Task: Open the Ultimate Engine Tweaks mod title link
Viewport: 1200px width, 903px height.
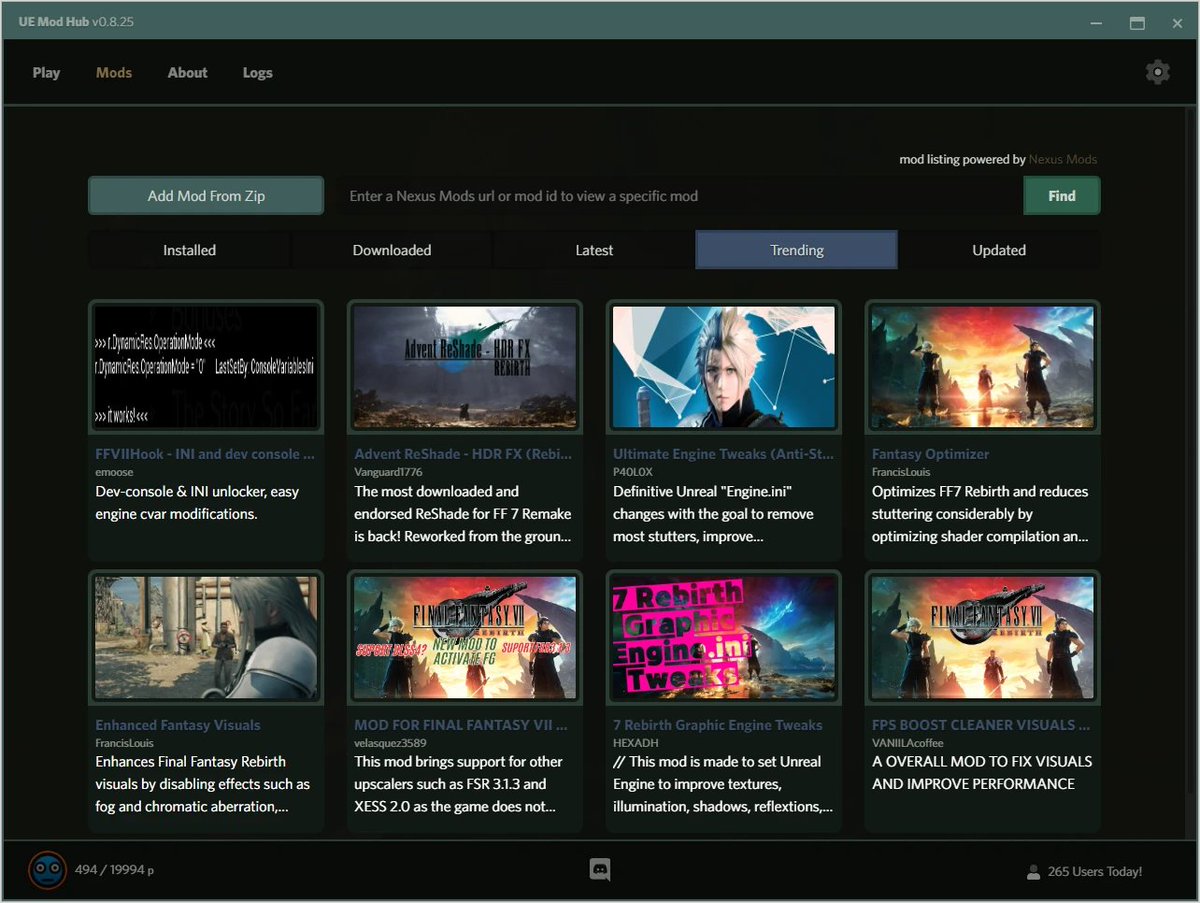Action: (x=722, y=453)
